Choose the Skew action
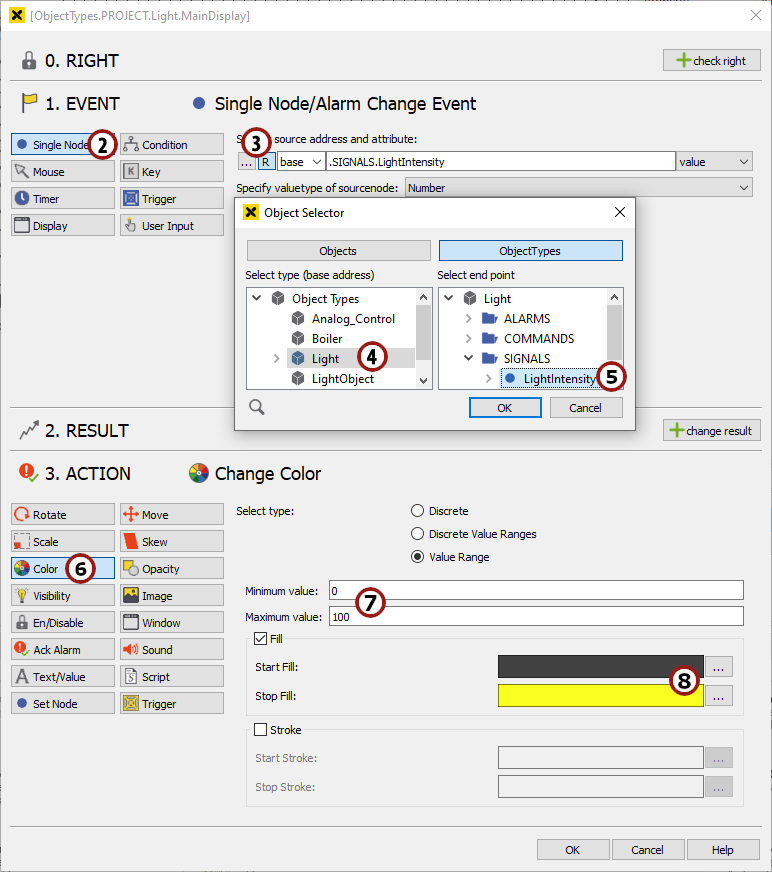Screen dimensions: 772x872 click(171, 541)
